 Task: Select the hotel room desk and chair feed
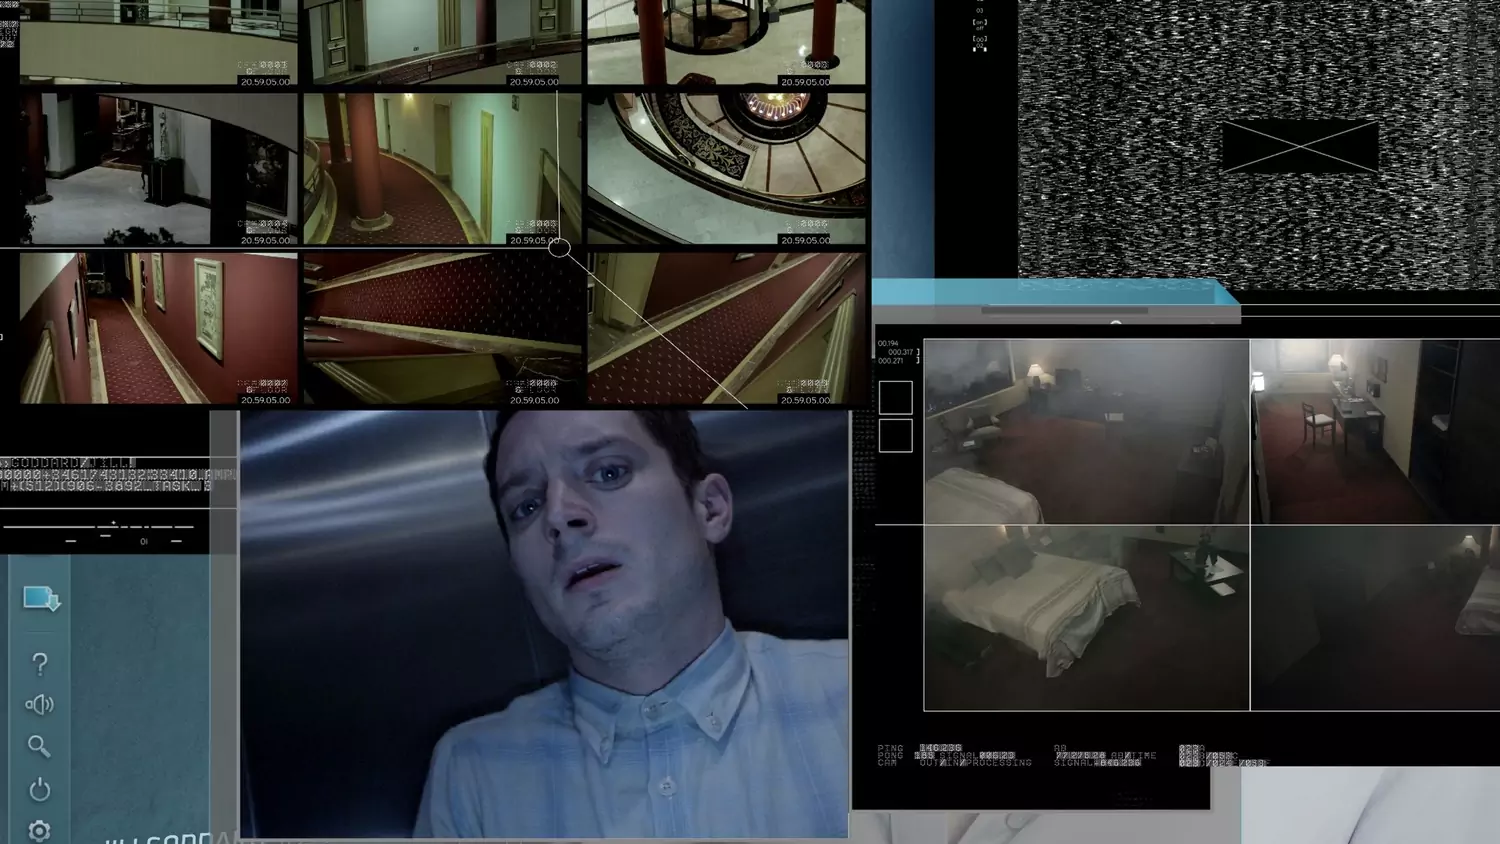pyautogui.click(x=1375, y=431)
